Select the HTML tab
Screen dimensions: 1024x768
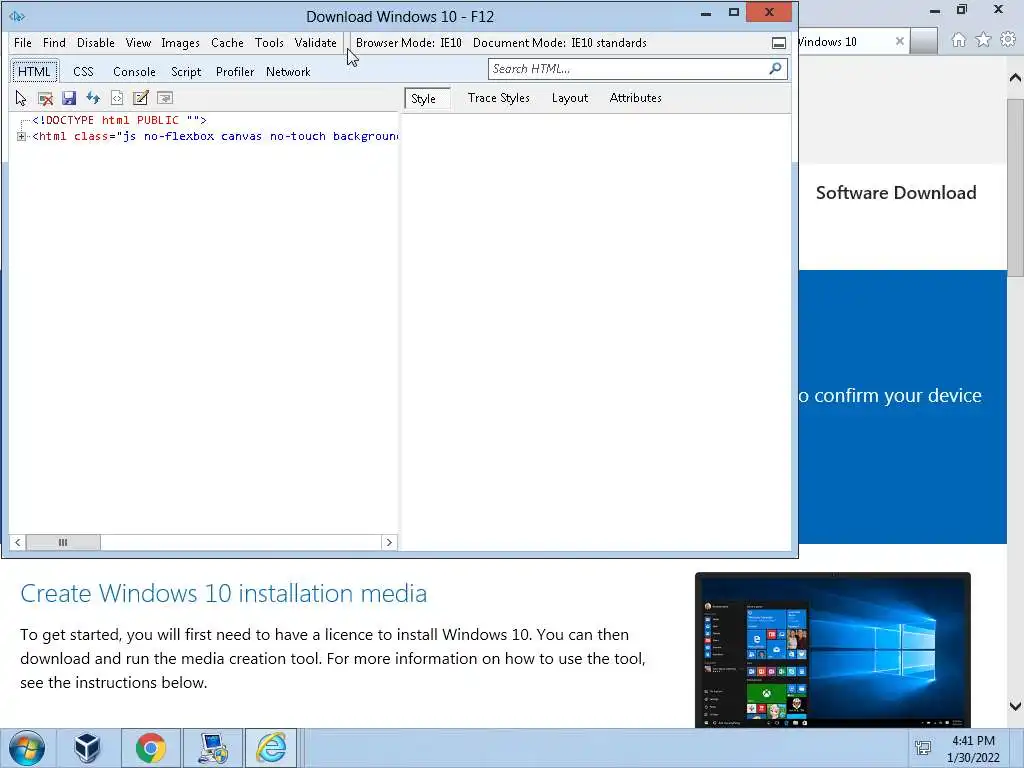(34, 72)
